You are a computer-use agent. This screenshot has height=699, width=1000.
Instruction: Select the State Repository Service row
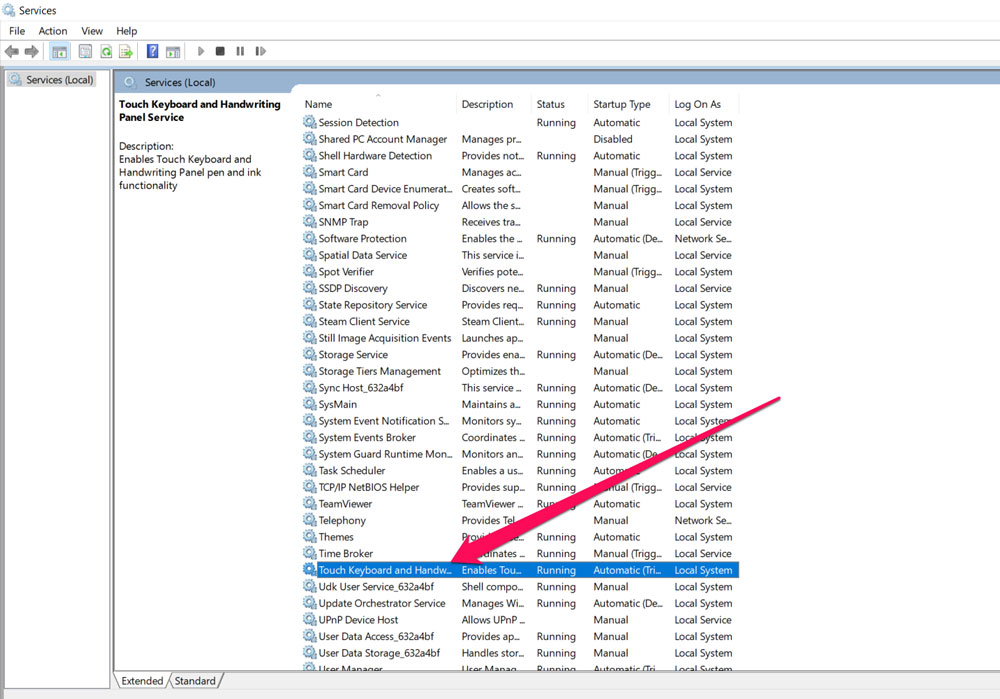(520, 304)
